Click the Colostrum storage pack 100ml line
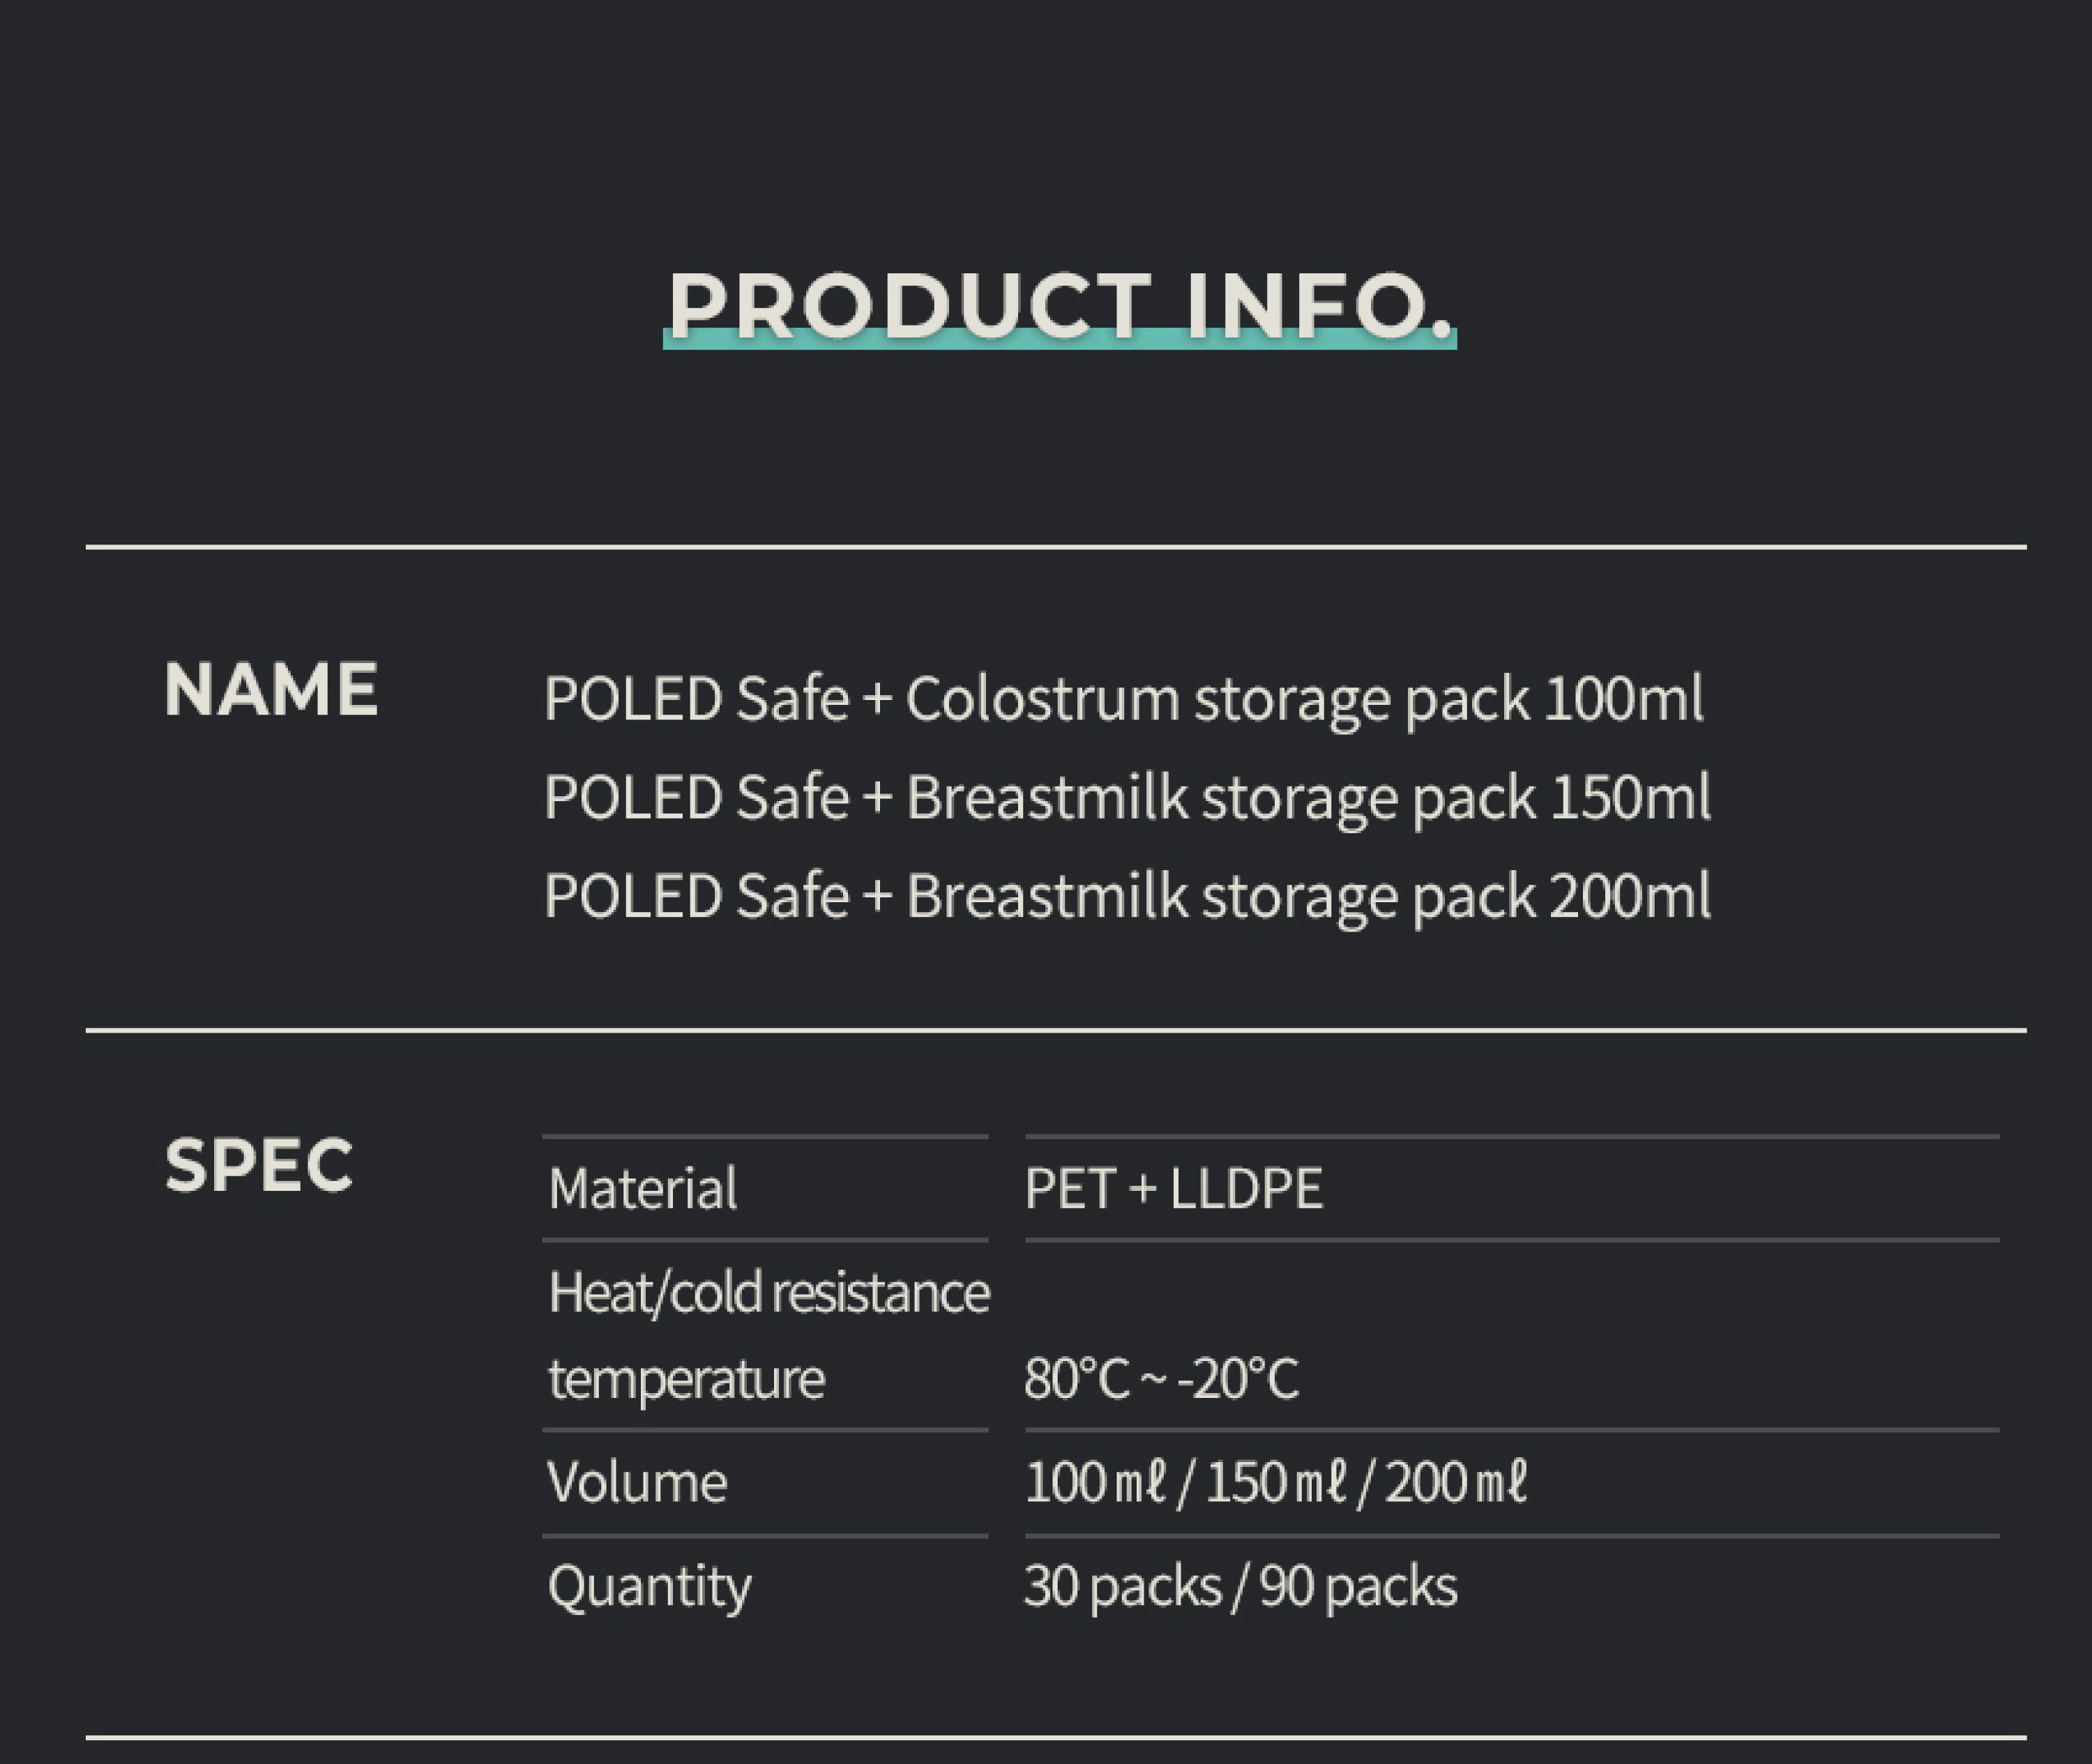The image size is (2092, 1764). 1124,699
